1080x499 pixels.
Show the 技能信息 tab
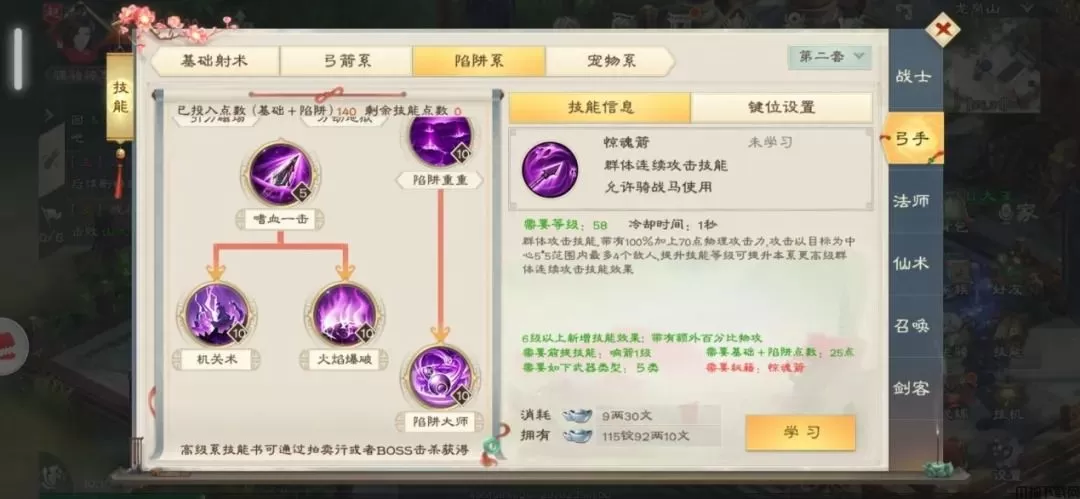[x=600, y=108]
